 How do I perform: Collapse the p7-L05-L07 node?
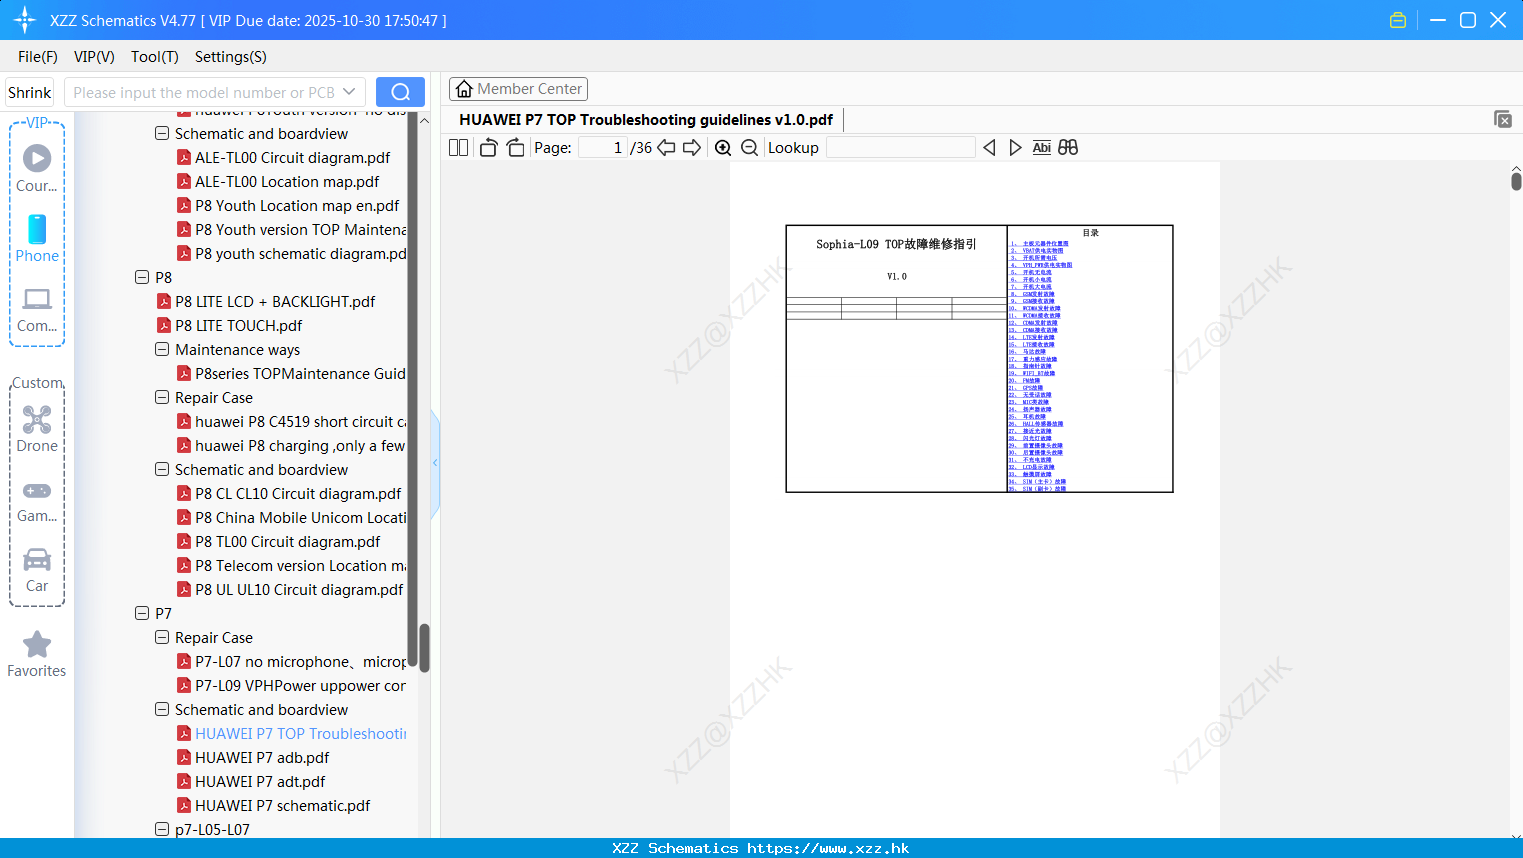[x=162, y=829]
